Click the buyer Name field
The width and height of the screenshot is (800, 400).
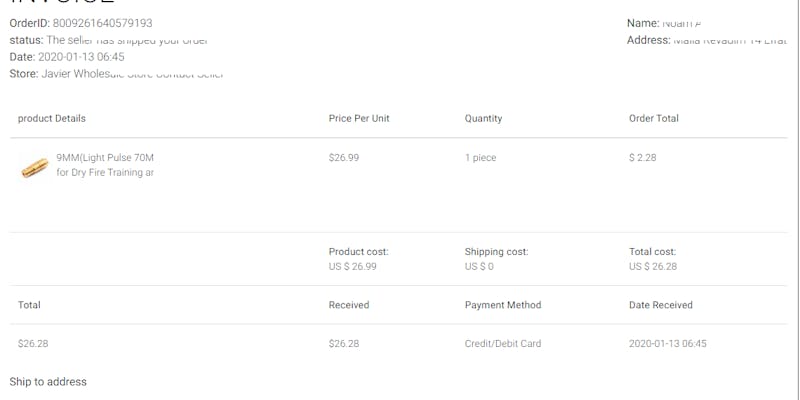[x=666, y=23]
